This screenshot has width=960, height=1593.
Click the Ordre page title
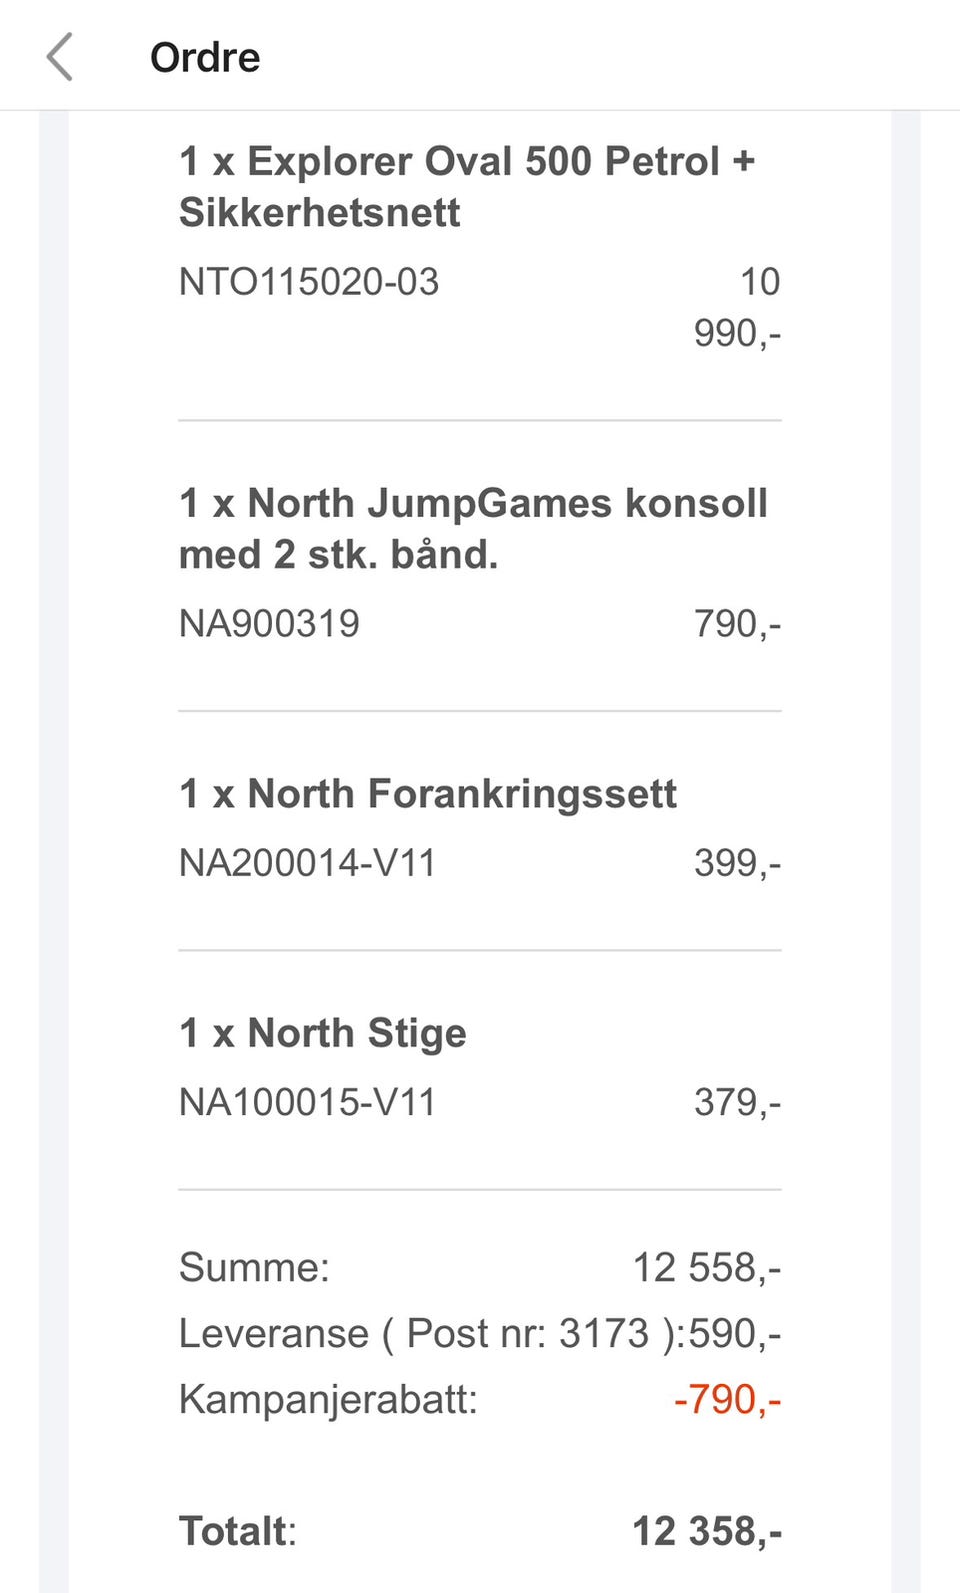(x=205, y=57)
